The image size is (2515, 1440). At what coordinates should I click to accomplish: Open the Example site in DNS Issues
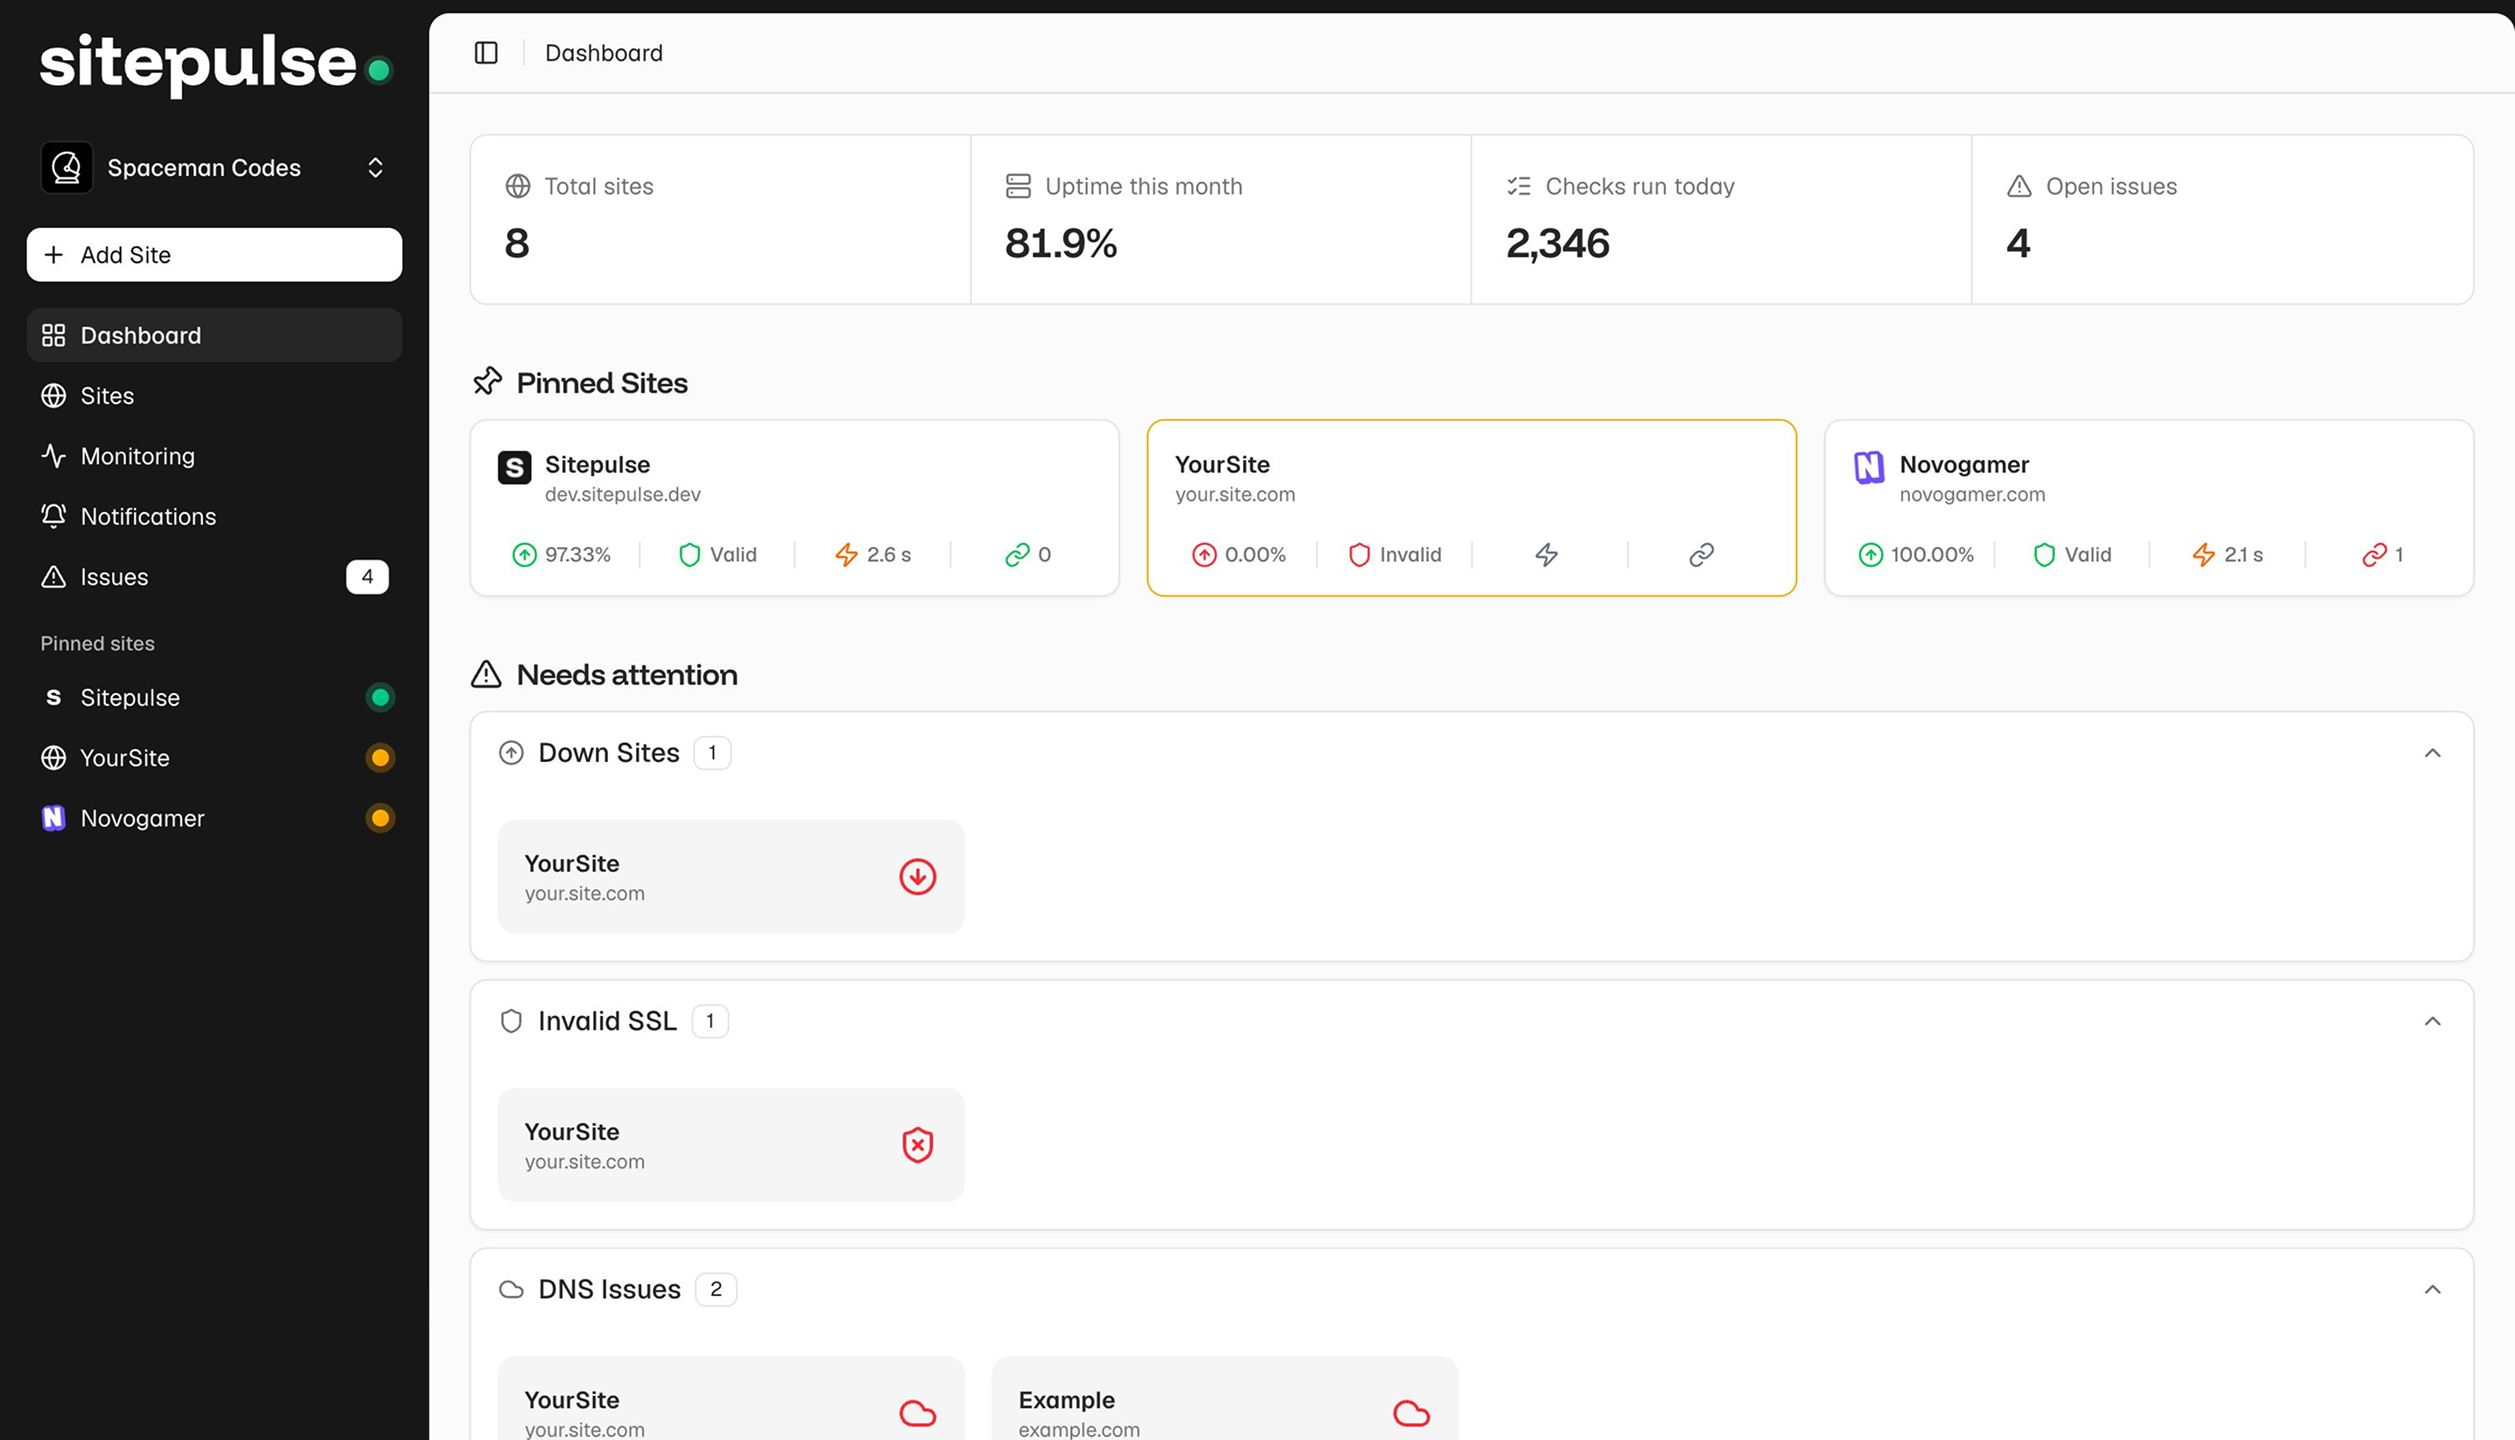1225,1398
